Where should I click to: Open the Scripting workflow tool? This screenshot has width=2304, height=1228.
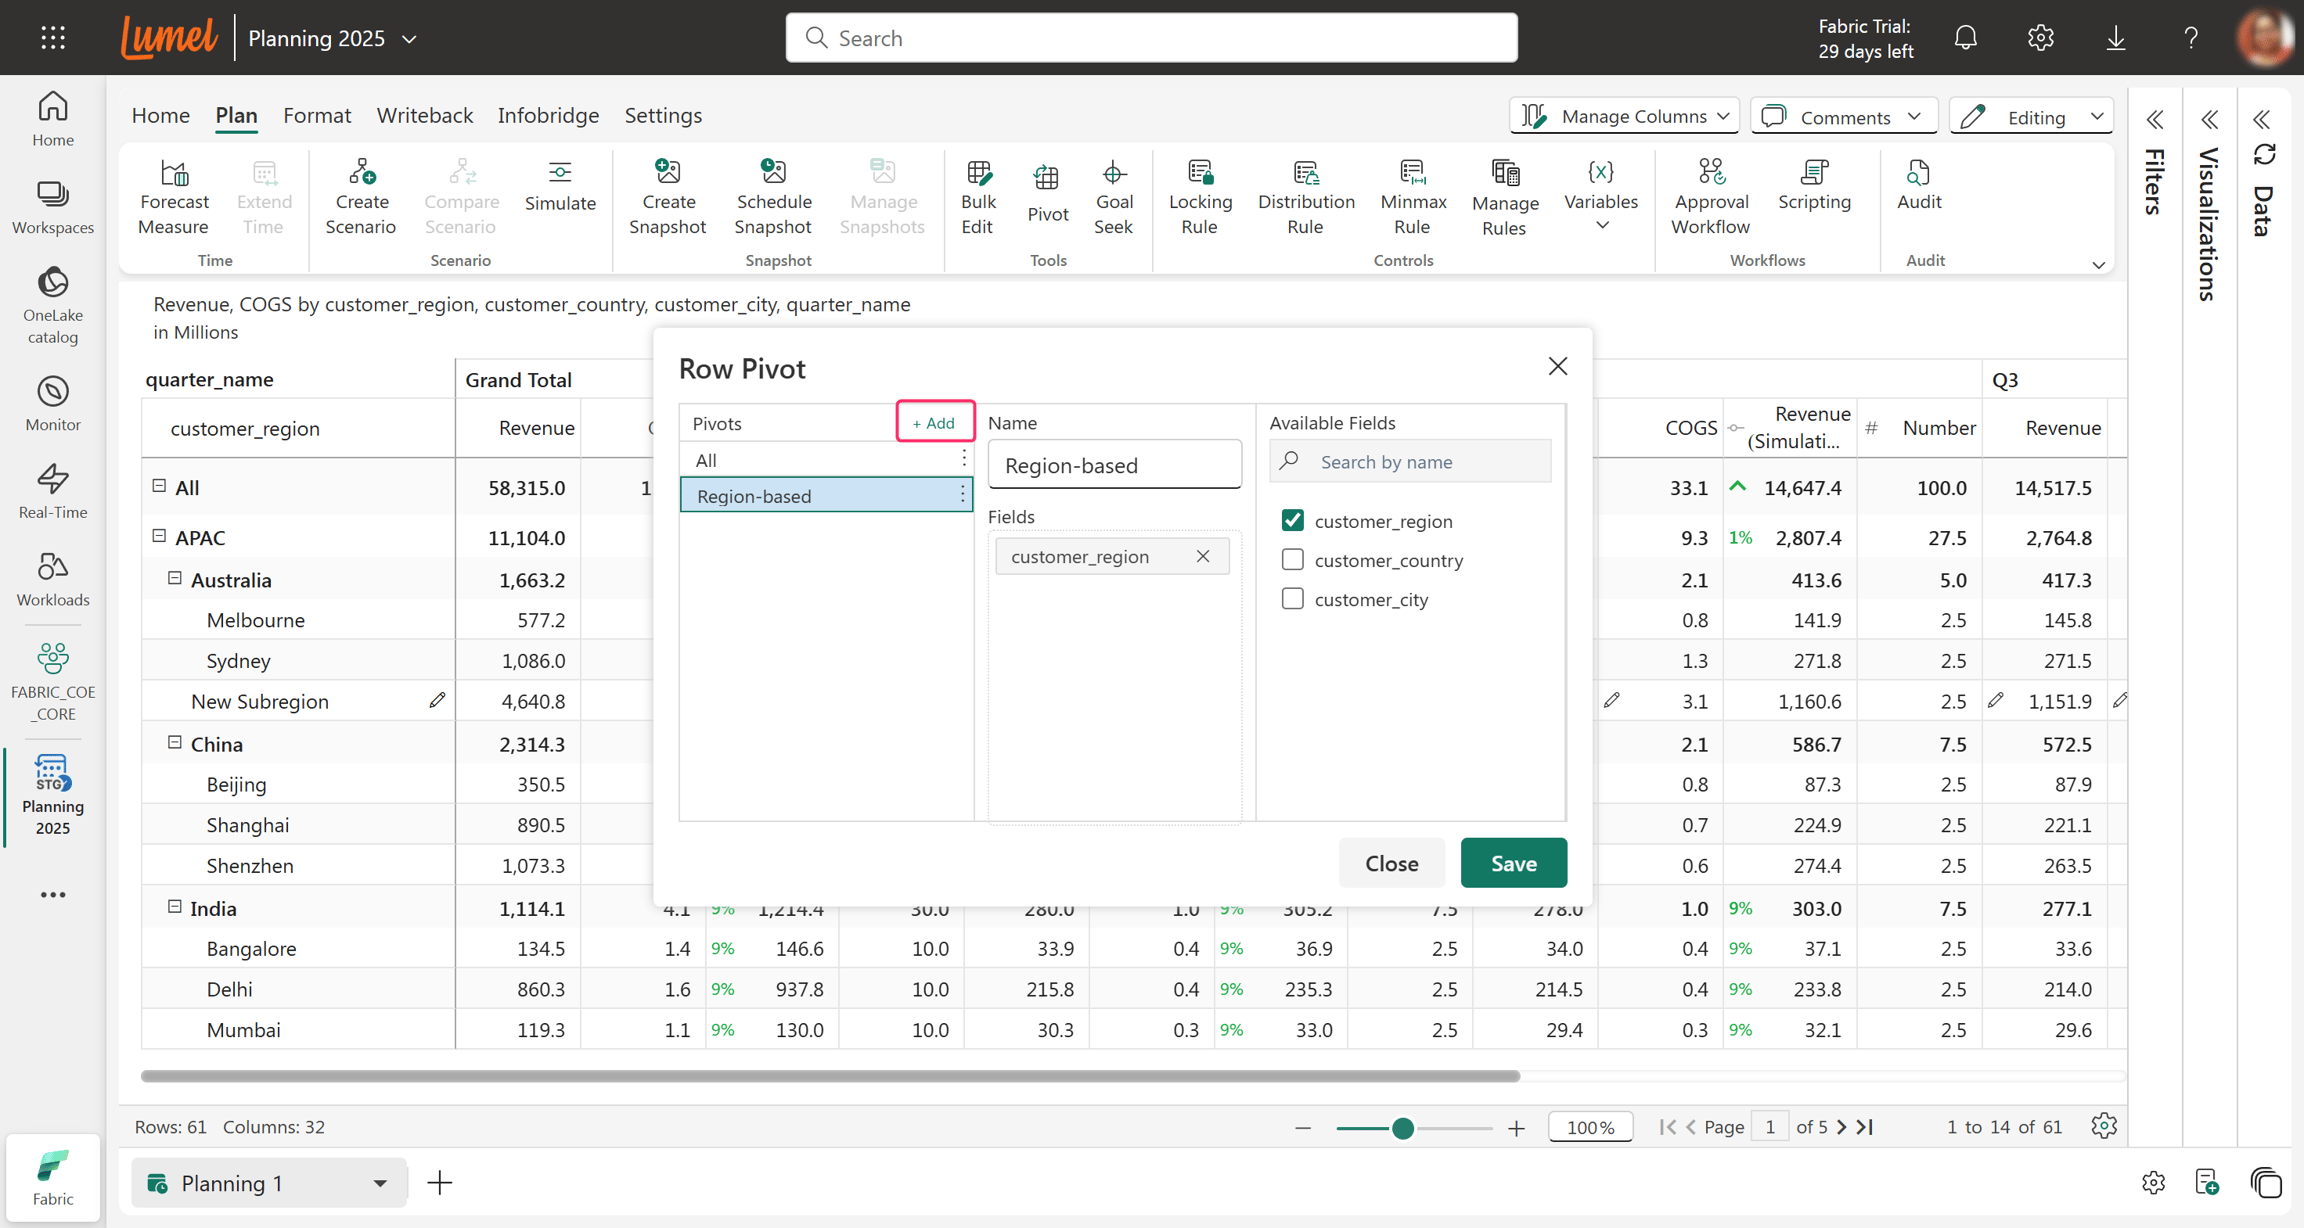[1814, 186]
